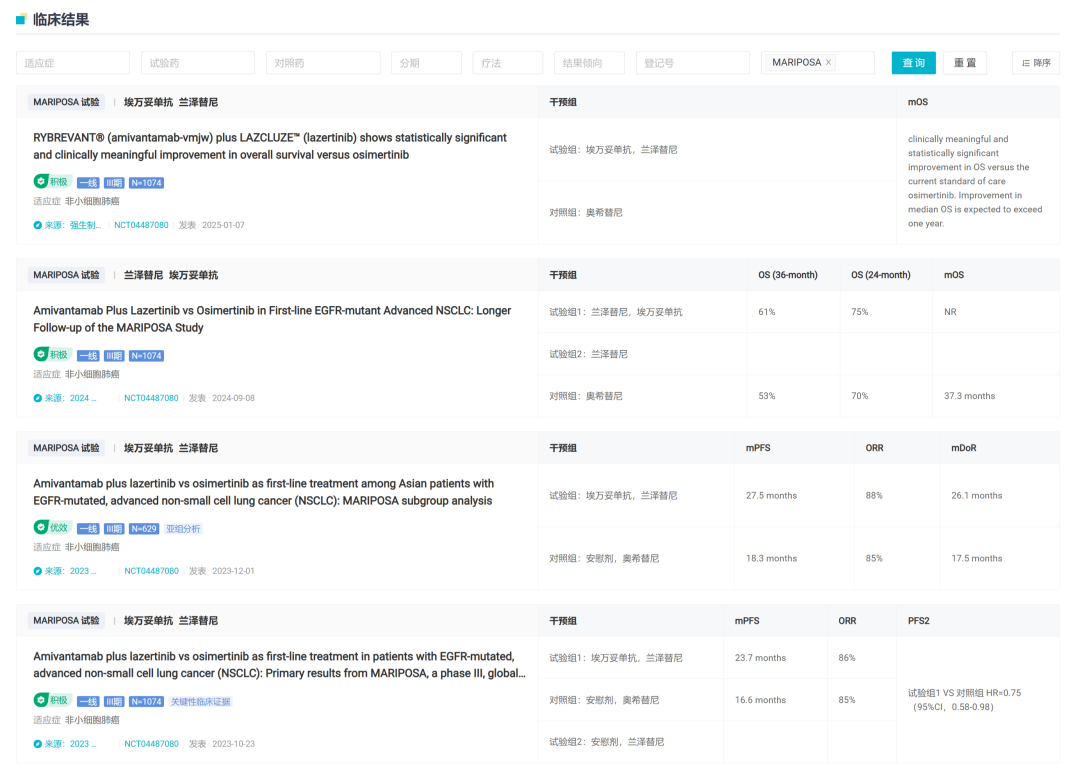Click the 积极 shield icon in first card
This screenshot has width=1080, height=772.
point(41,181)
